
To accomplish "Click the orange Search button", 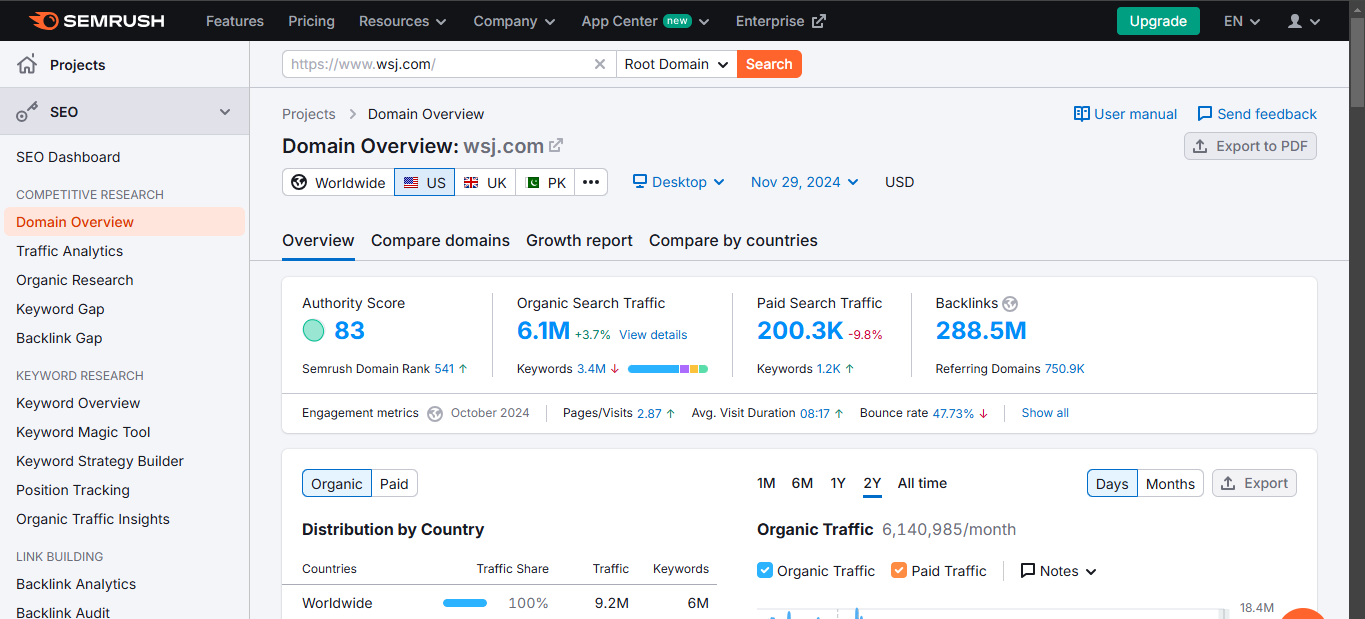I will tap(769, 64).
